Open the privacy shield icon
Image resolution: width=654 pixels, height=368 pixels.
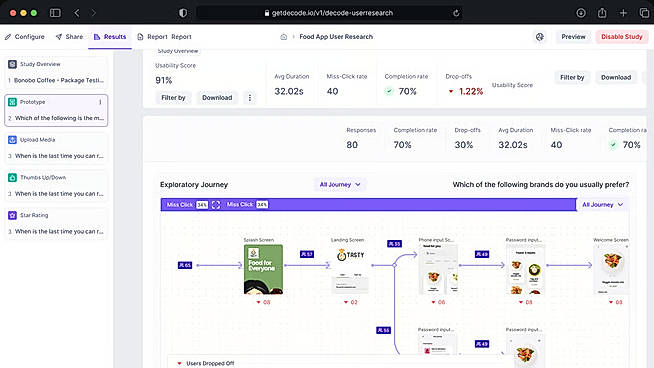click(183, 13)
